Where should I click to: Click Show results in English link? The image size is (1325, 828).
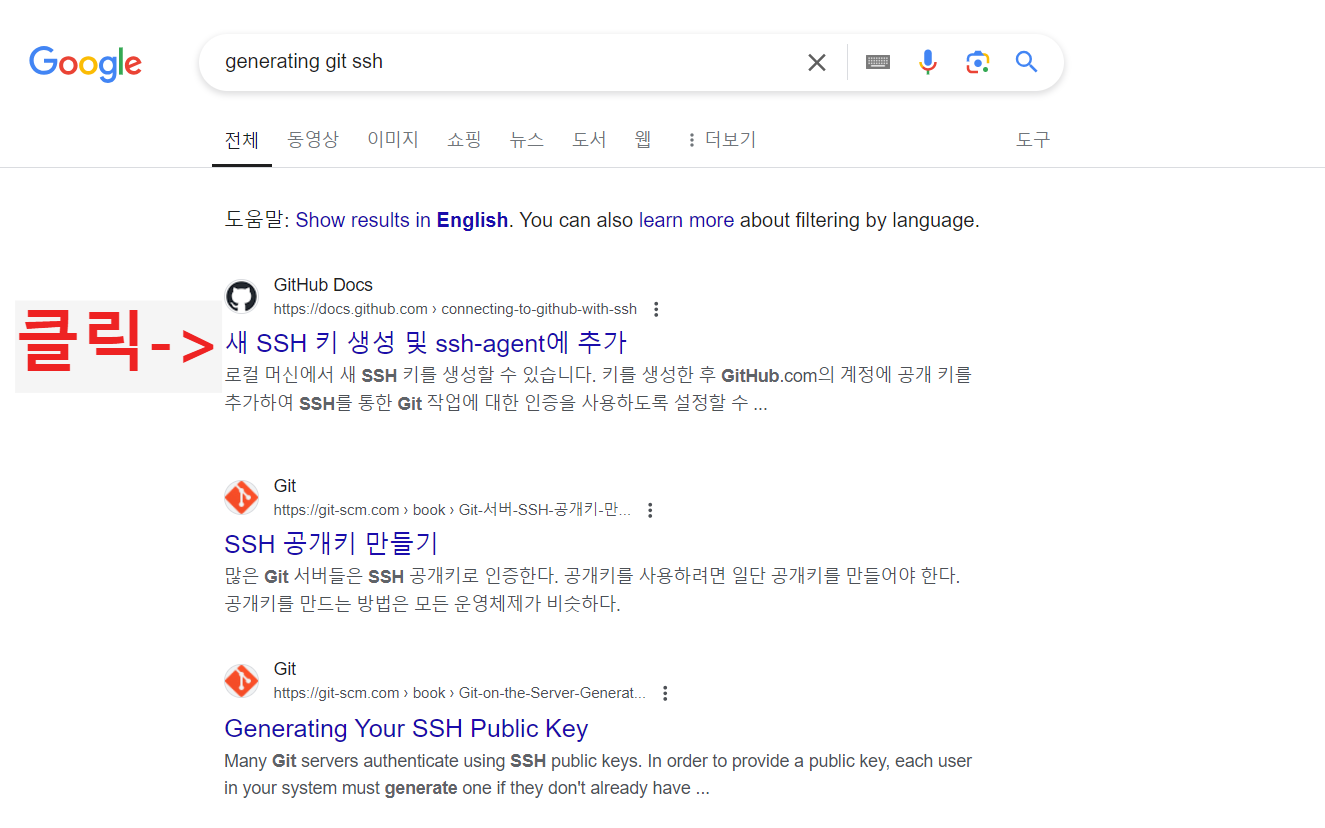point(402,220)
